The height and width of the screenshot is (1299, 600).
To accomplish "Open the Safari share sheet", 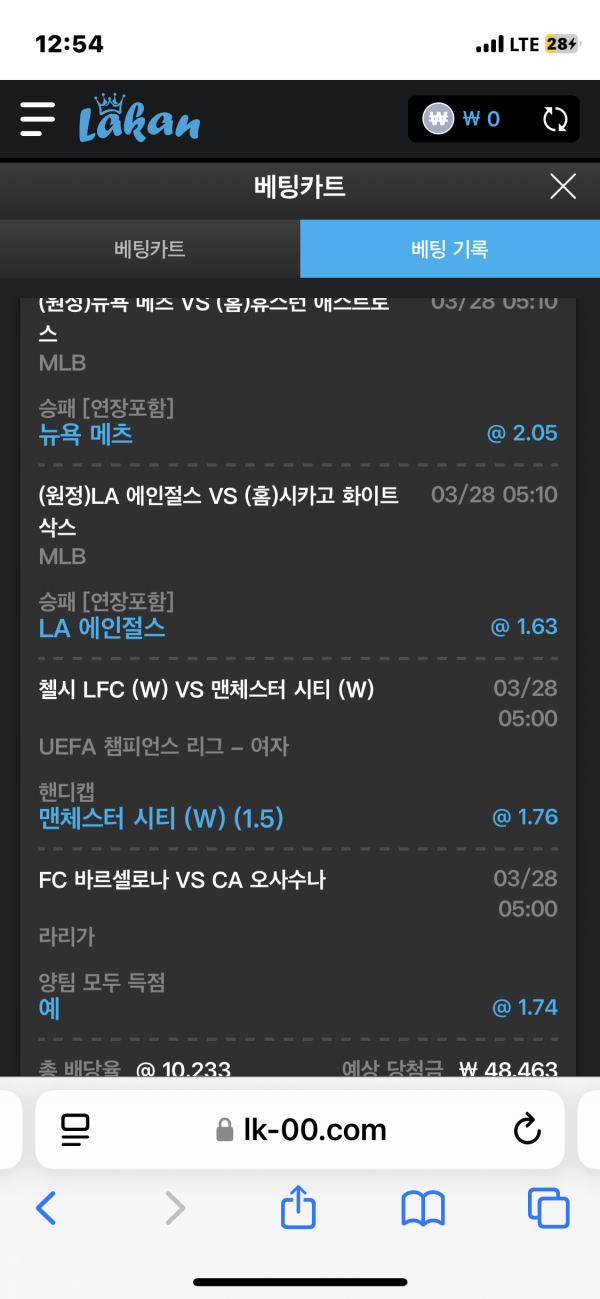I will pyautogui.click(x=298, y=1209).
